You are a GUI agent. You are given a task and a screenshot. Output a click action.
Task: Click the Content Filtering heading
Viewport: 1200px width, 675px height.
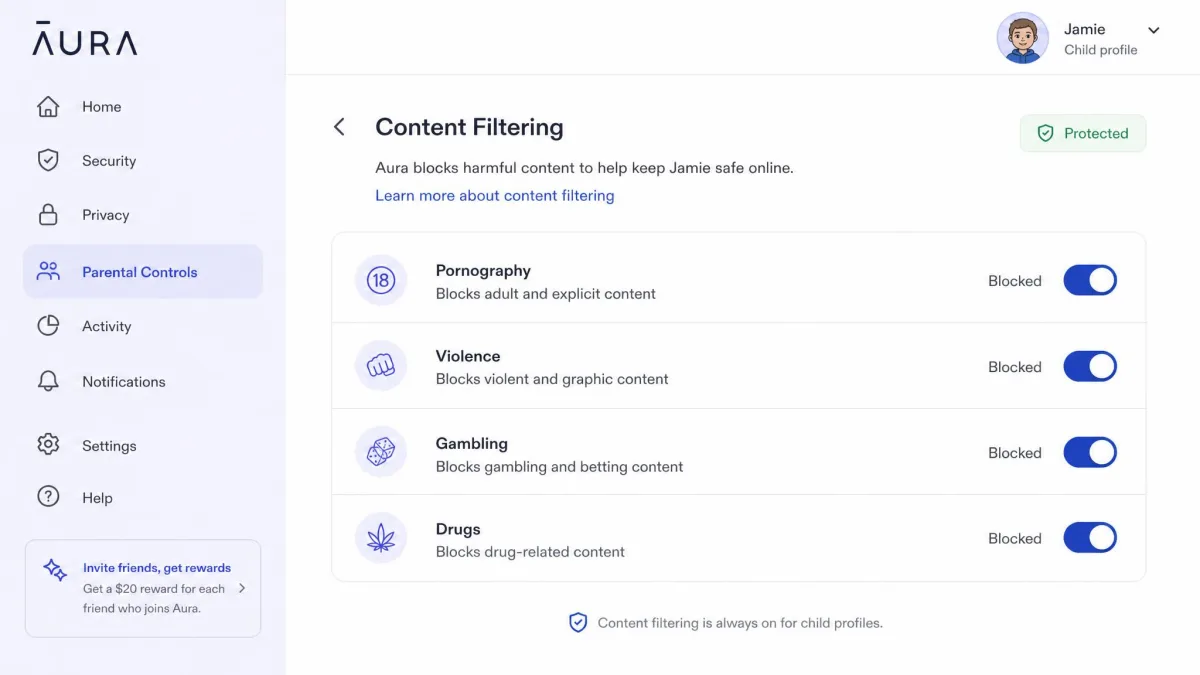click(x=469, y=127)
